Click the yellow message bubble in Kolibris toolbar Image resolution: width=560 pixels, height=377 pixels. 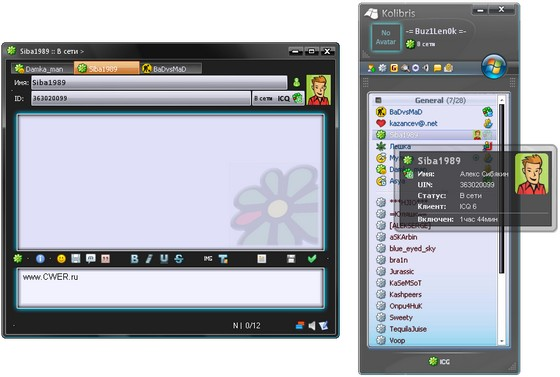[x=437, y=68]
